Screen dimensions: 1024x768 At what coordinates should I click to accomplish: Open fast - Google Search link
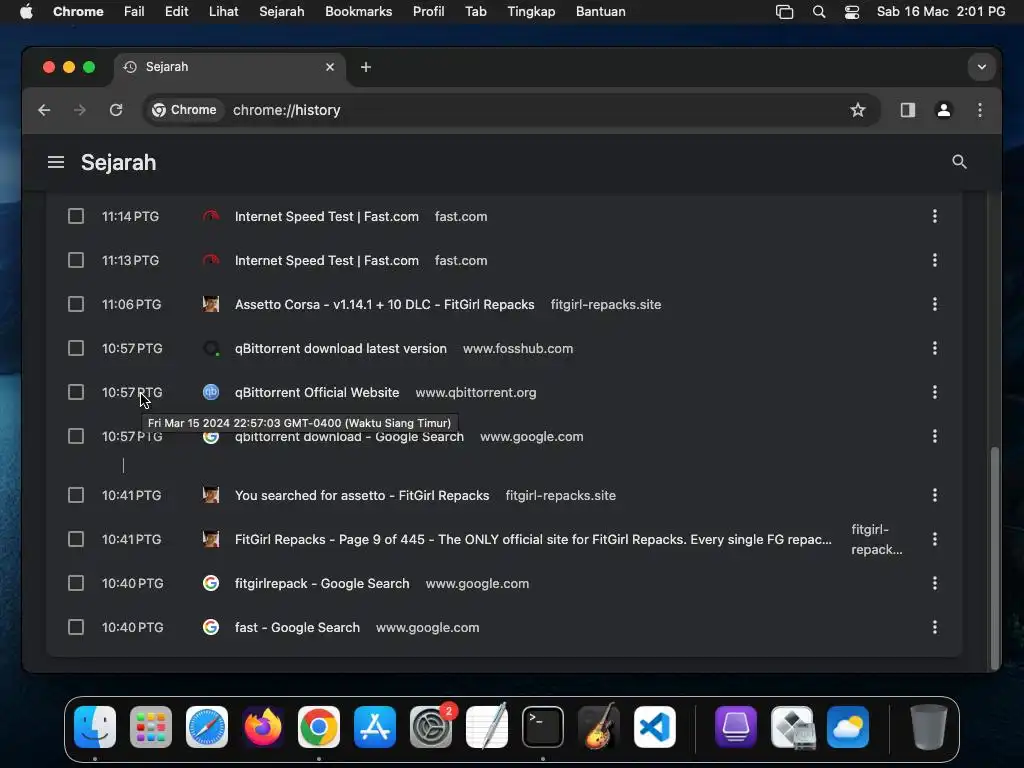point(297,628)
